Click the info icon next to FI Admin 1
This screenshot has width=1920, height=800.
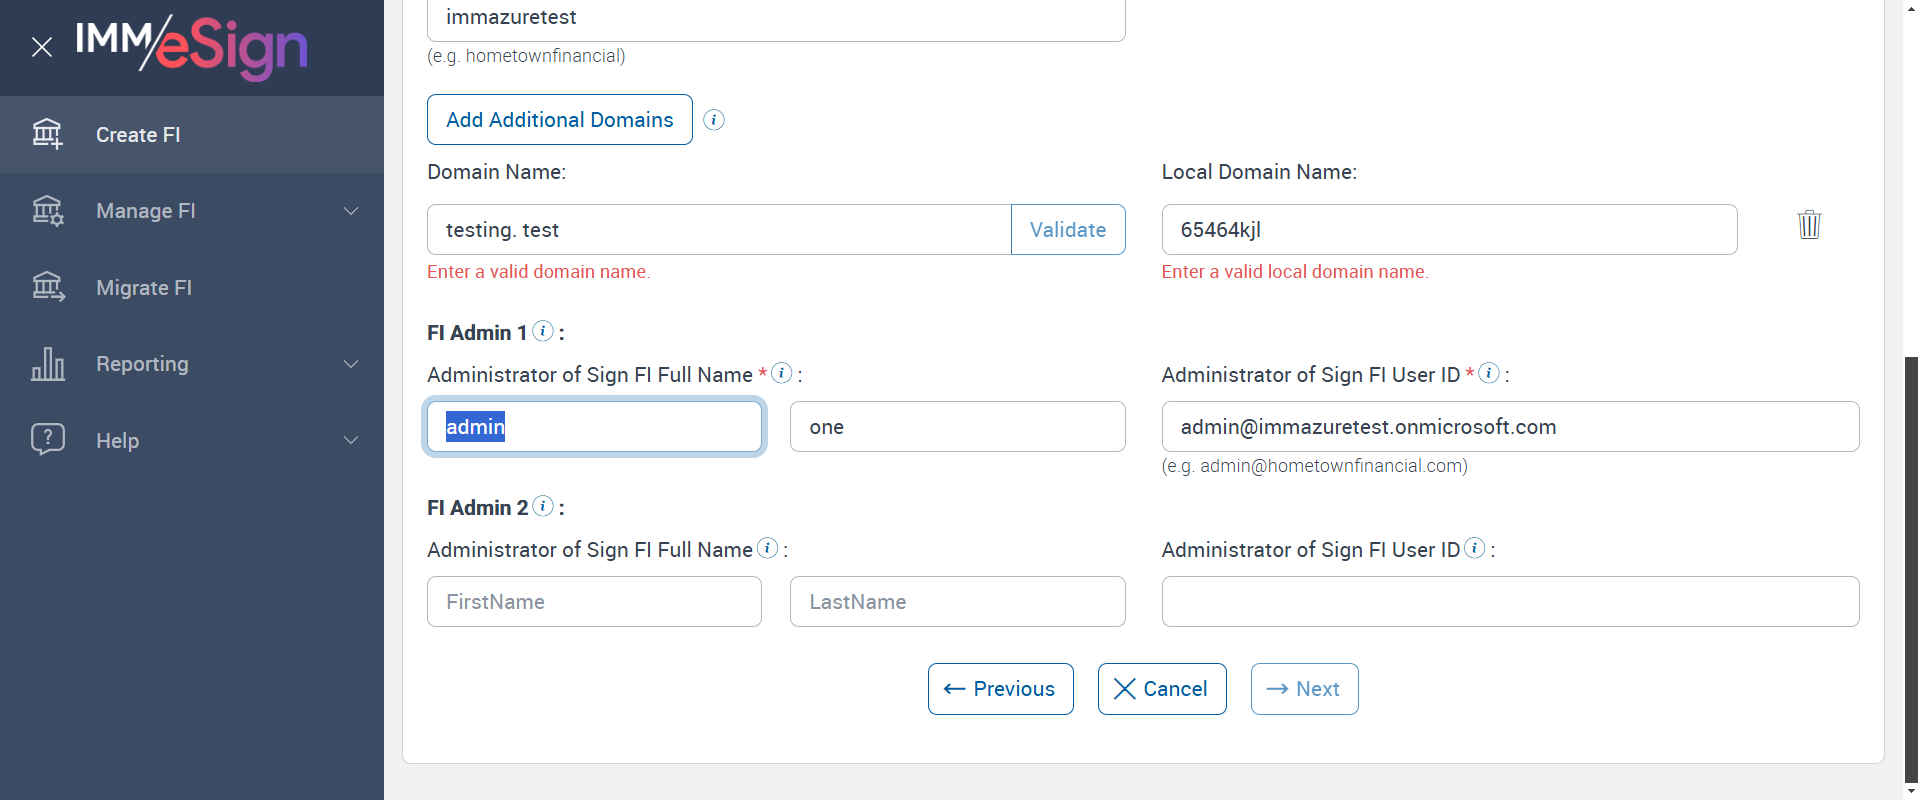(543, 331)
